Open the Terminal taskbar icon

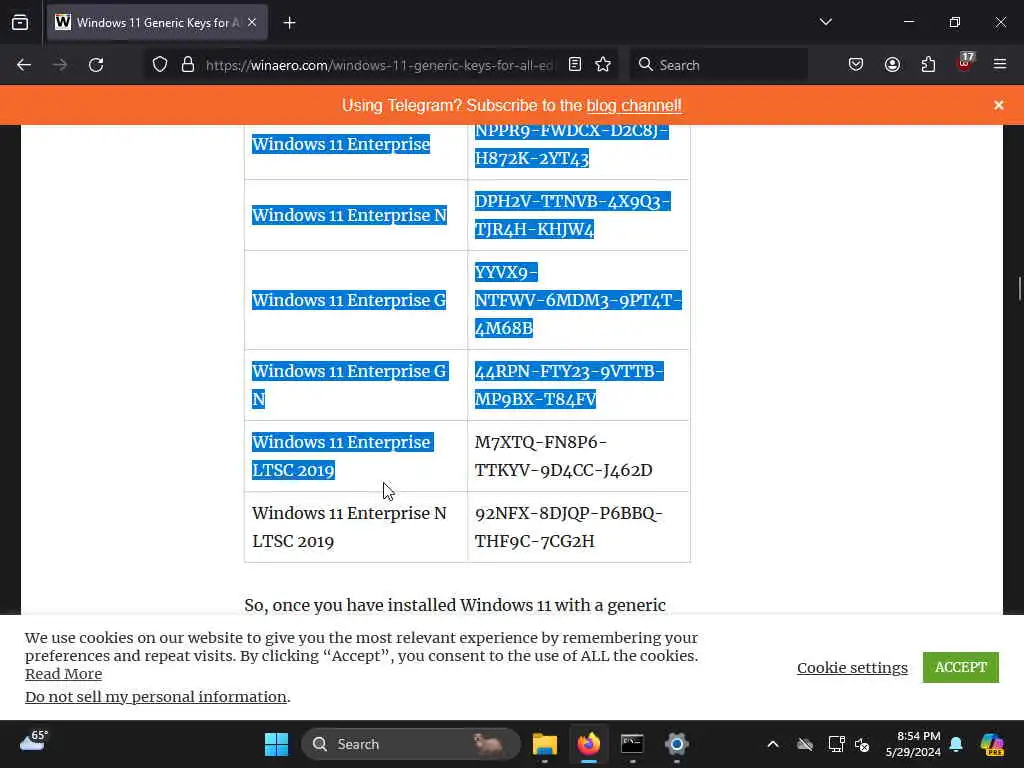click(632, 744)
